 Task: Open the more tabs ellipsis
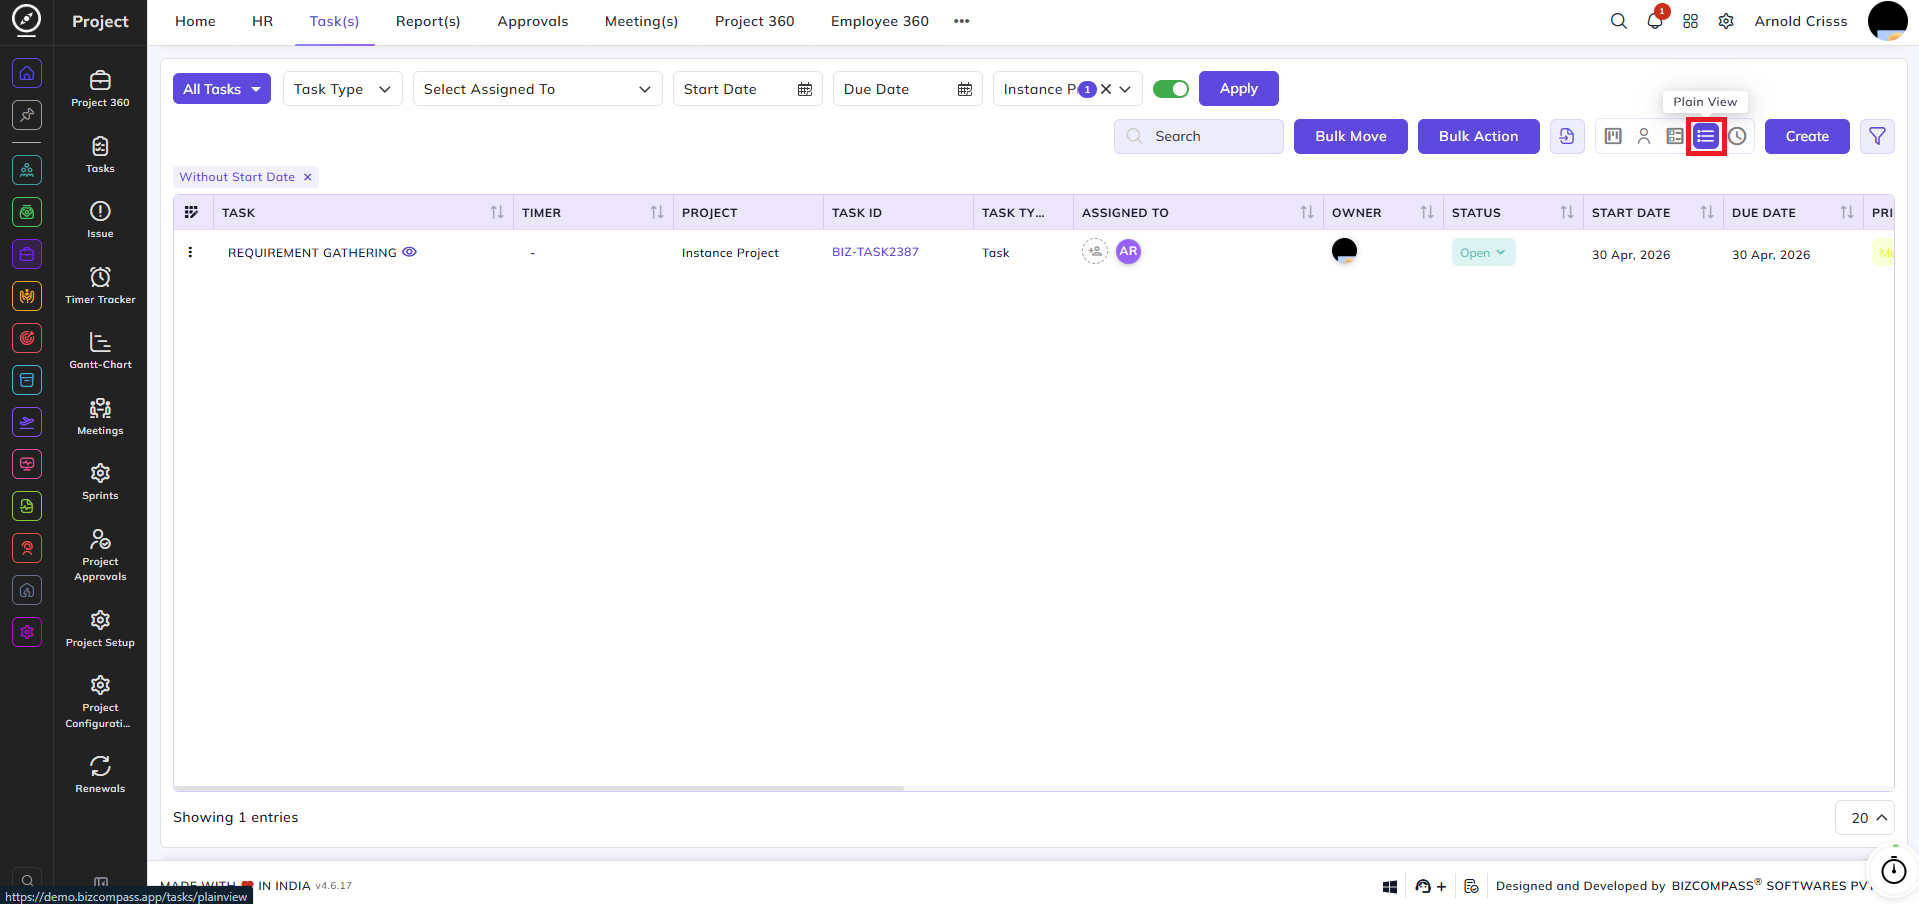(962, 21)
